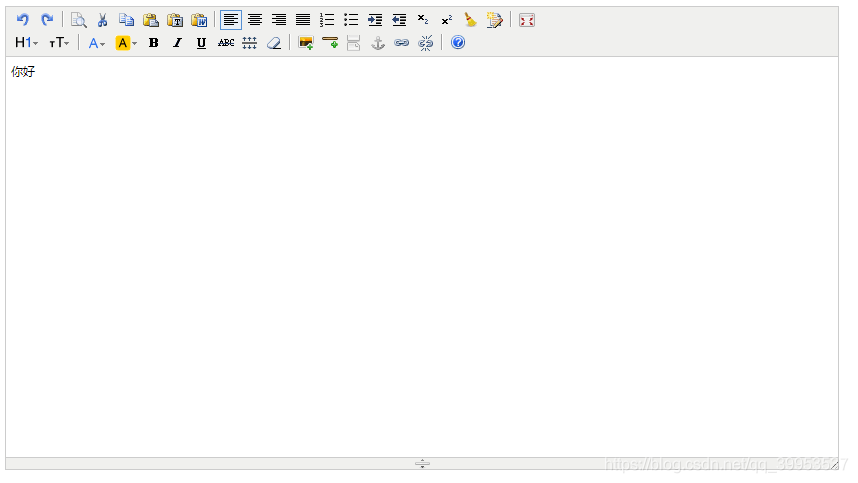Remove formatting with eraser icon
Viewport: 858px width, 483px height.
274,43
